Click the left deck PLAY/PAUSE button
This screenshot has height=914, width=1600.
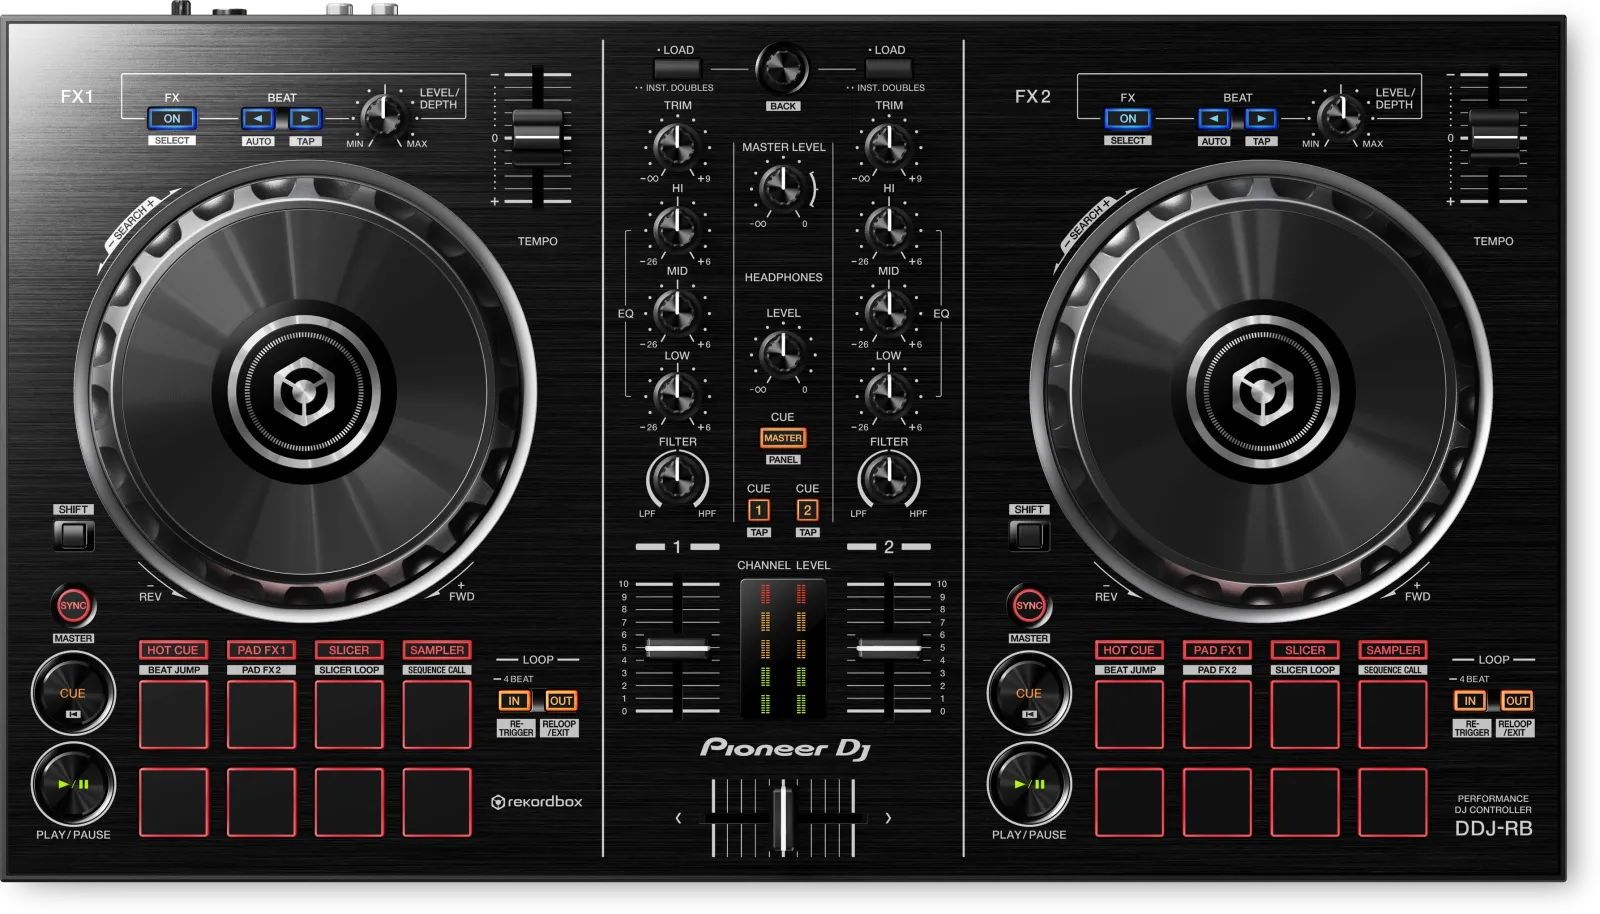coord(73,784)
